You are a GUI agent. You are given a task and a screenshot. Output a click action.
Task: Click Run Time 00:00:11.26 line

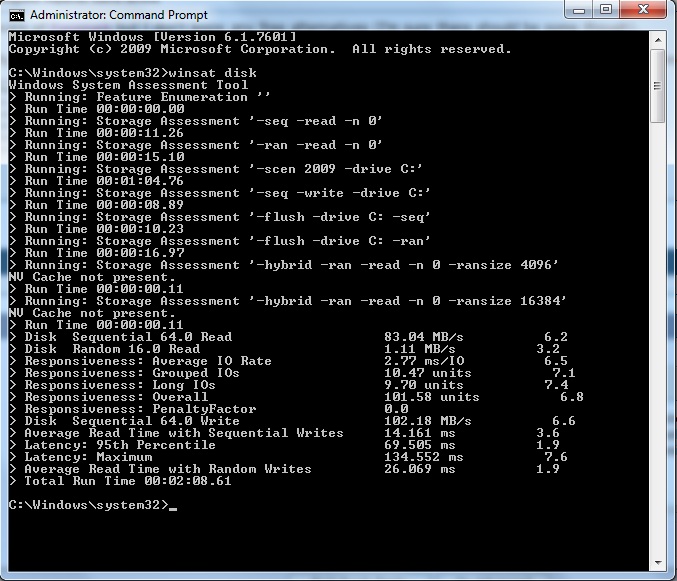(96, 133)
